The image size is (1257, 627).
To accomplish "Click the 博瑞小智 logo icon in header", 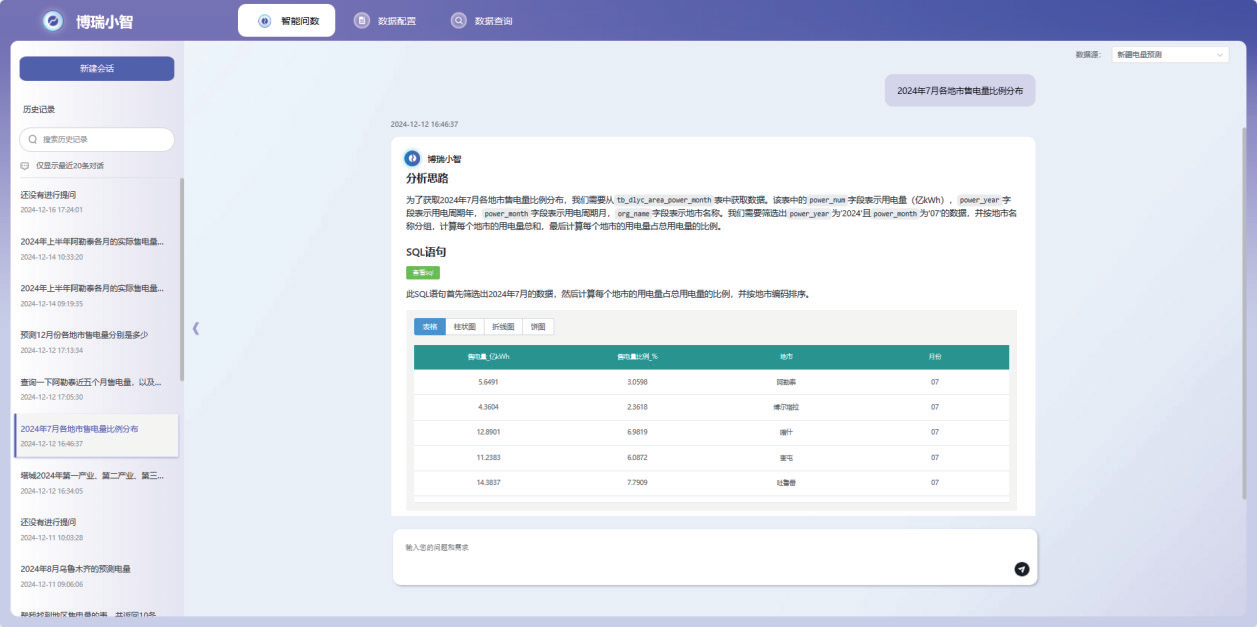I will 53,21.
